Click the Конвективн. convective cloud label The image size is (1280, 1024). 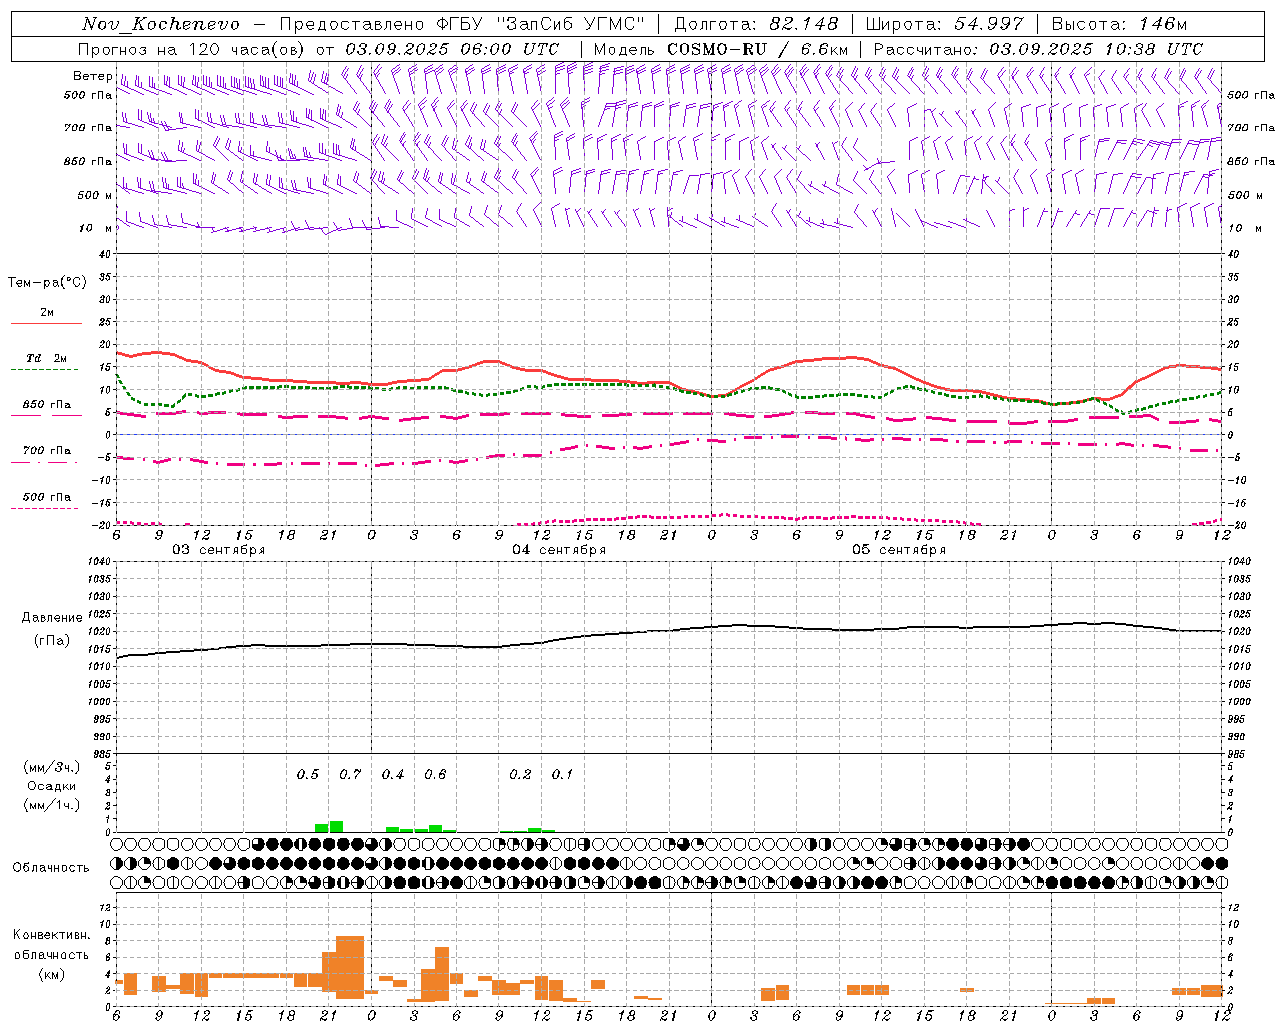pos(52,935)
